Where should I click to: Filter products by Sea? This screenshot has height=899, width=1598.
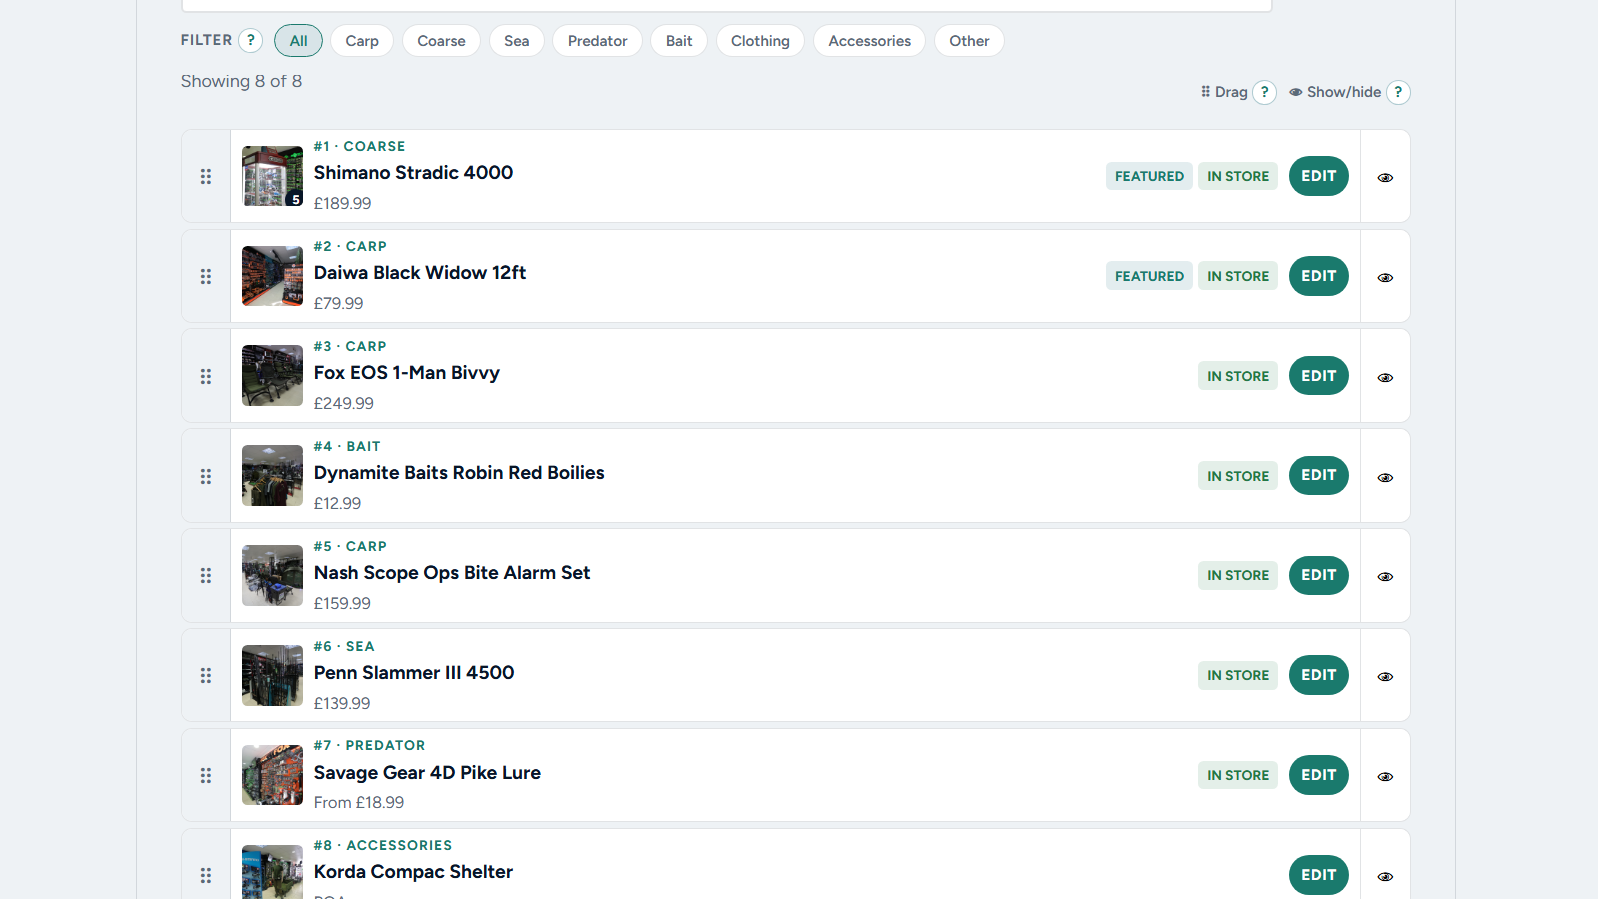pyautogui.click(x=517, y=41)
